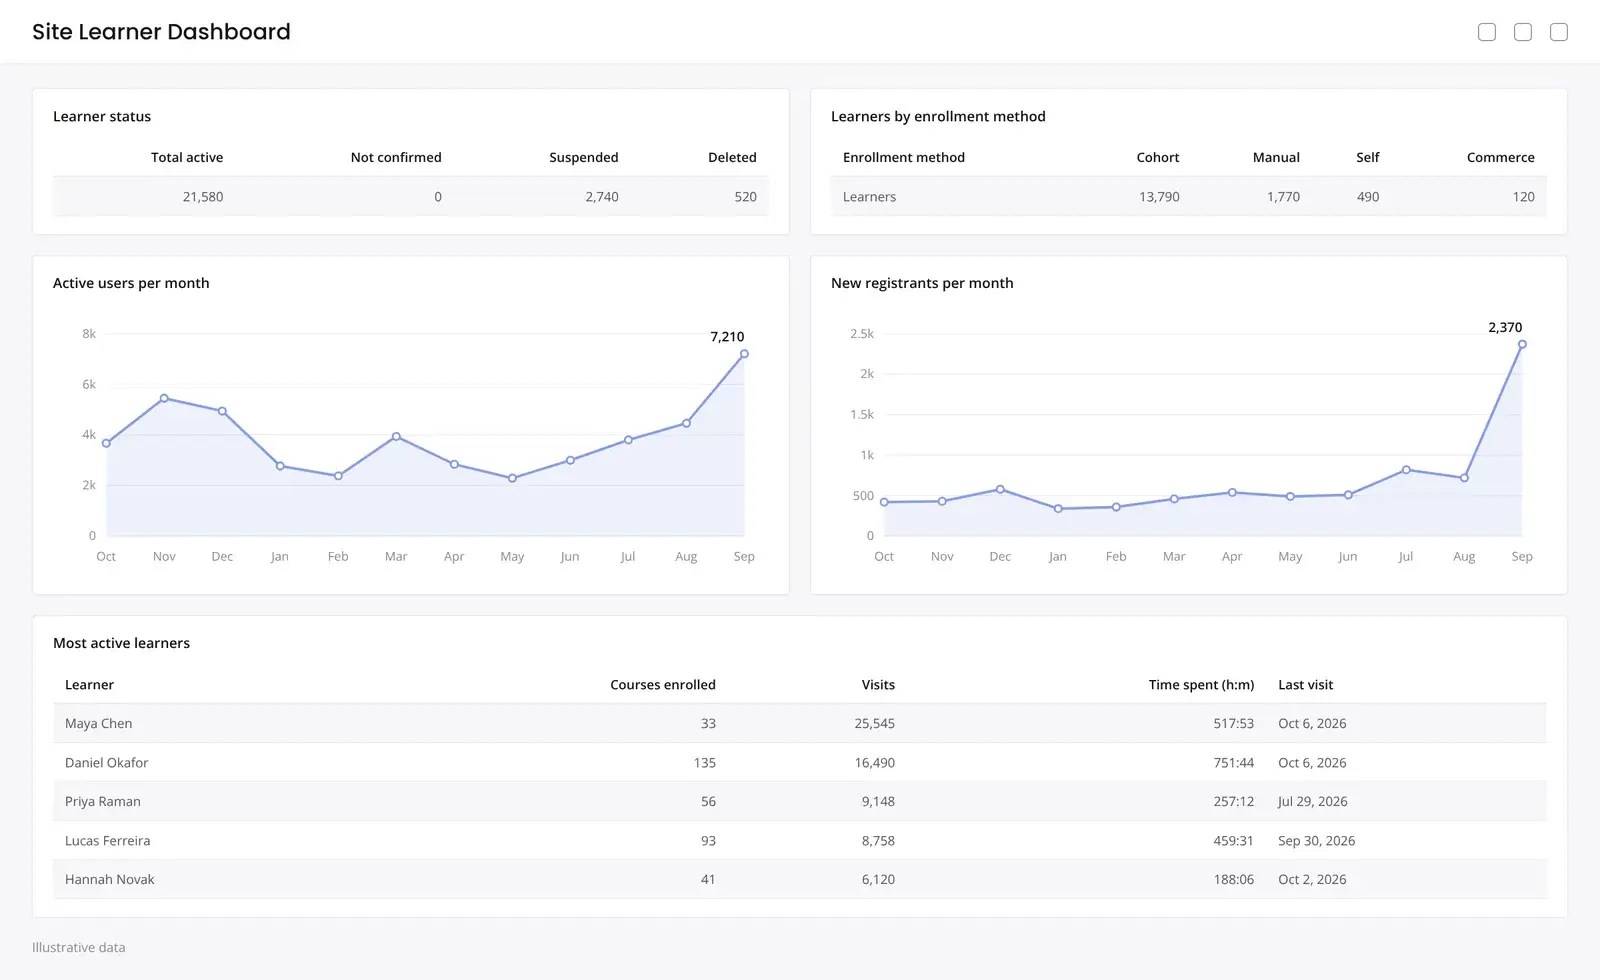Click the Learner status panel heading
1600x980 pixels.
102,116
